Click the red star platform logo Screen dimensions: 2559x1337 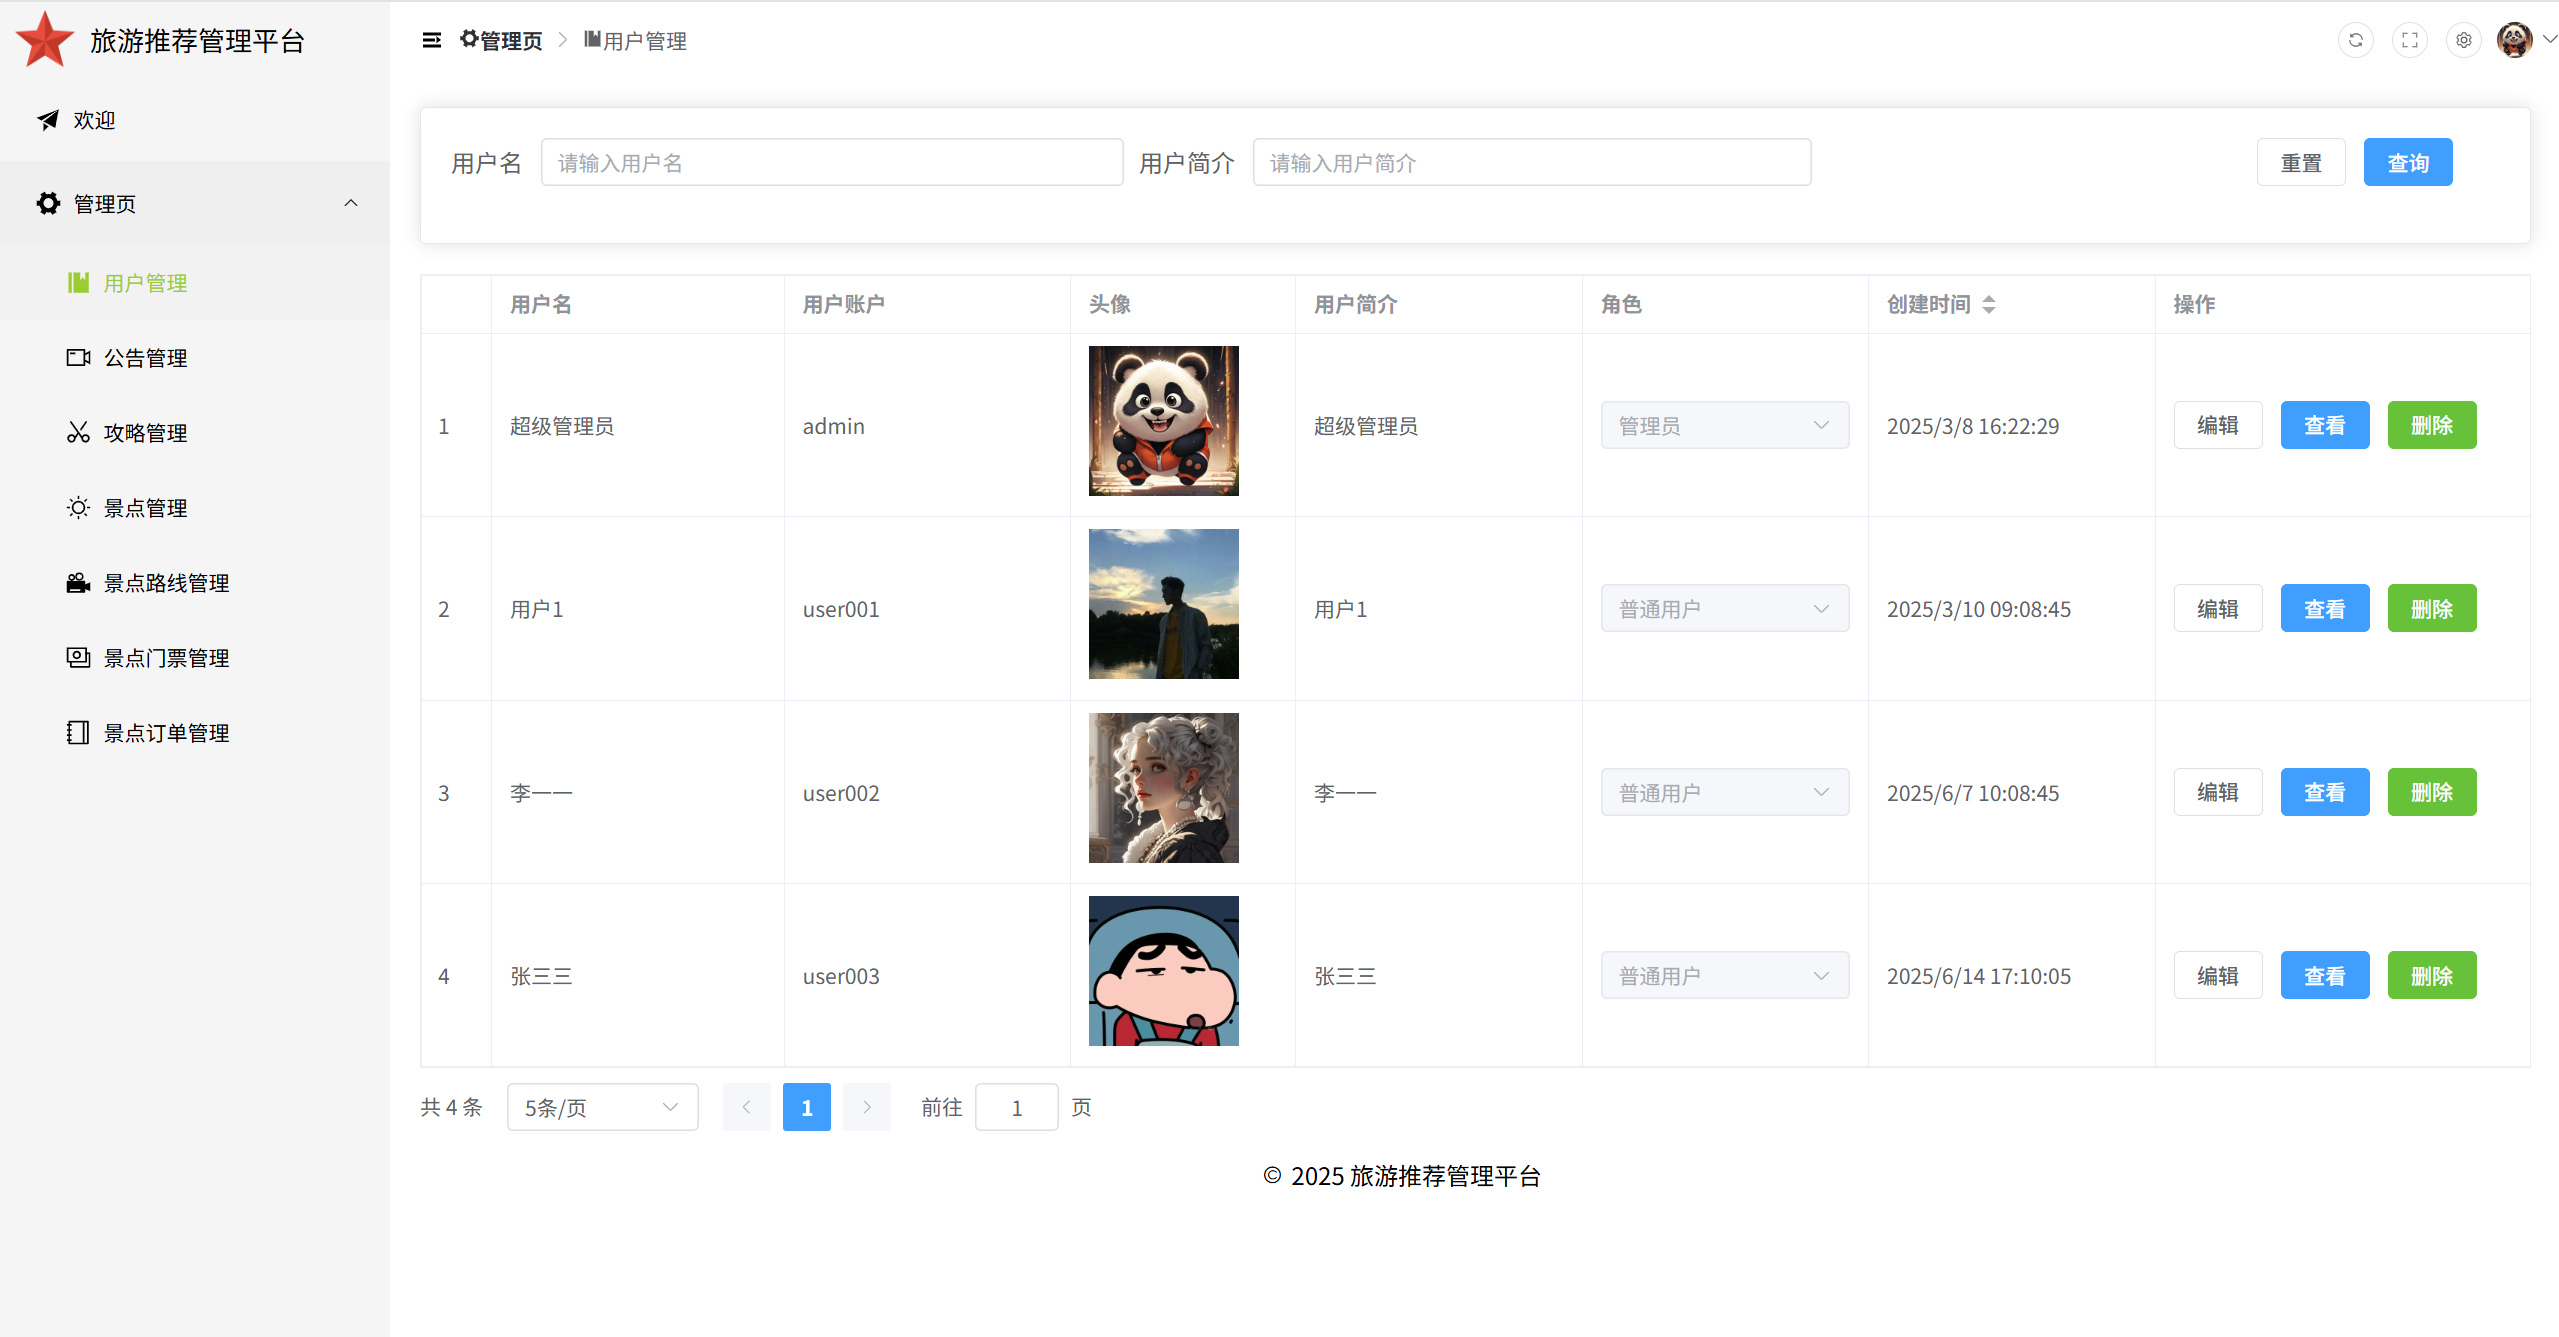pos(45,41)
